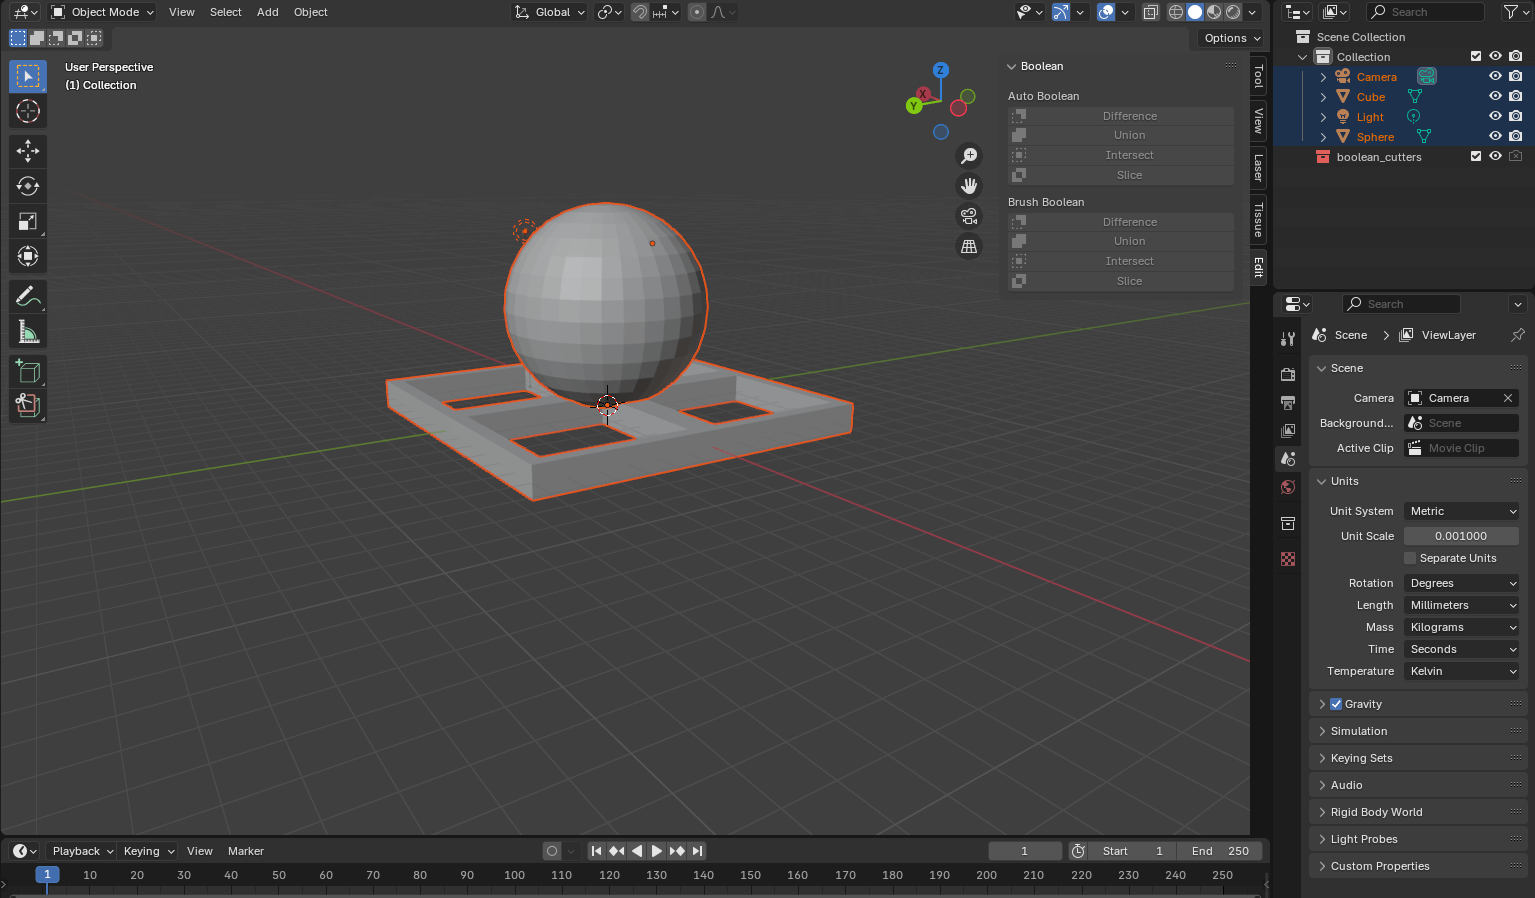Open the Temperature Kelvin dropdown
The width and height of the screenshot is (1535, 898).
[1462, 671]
